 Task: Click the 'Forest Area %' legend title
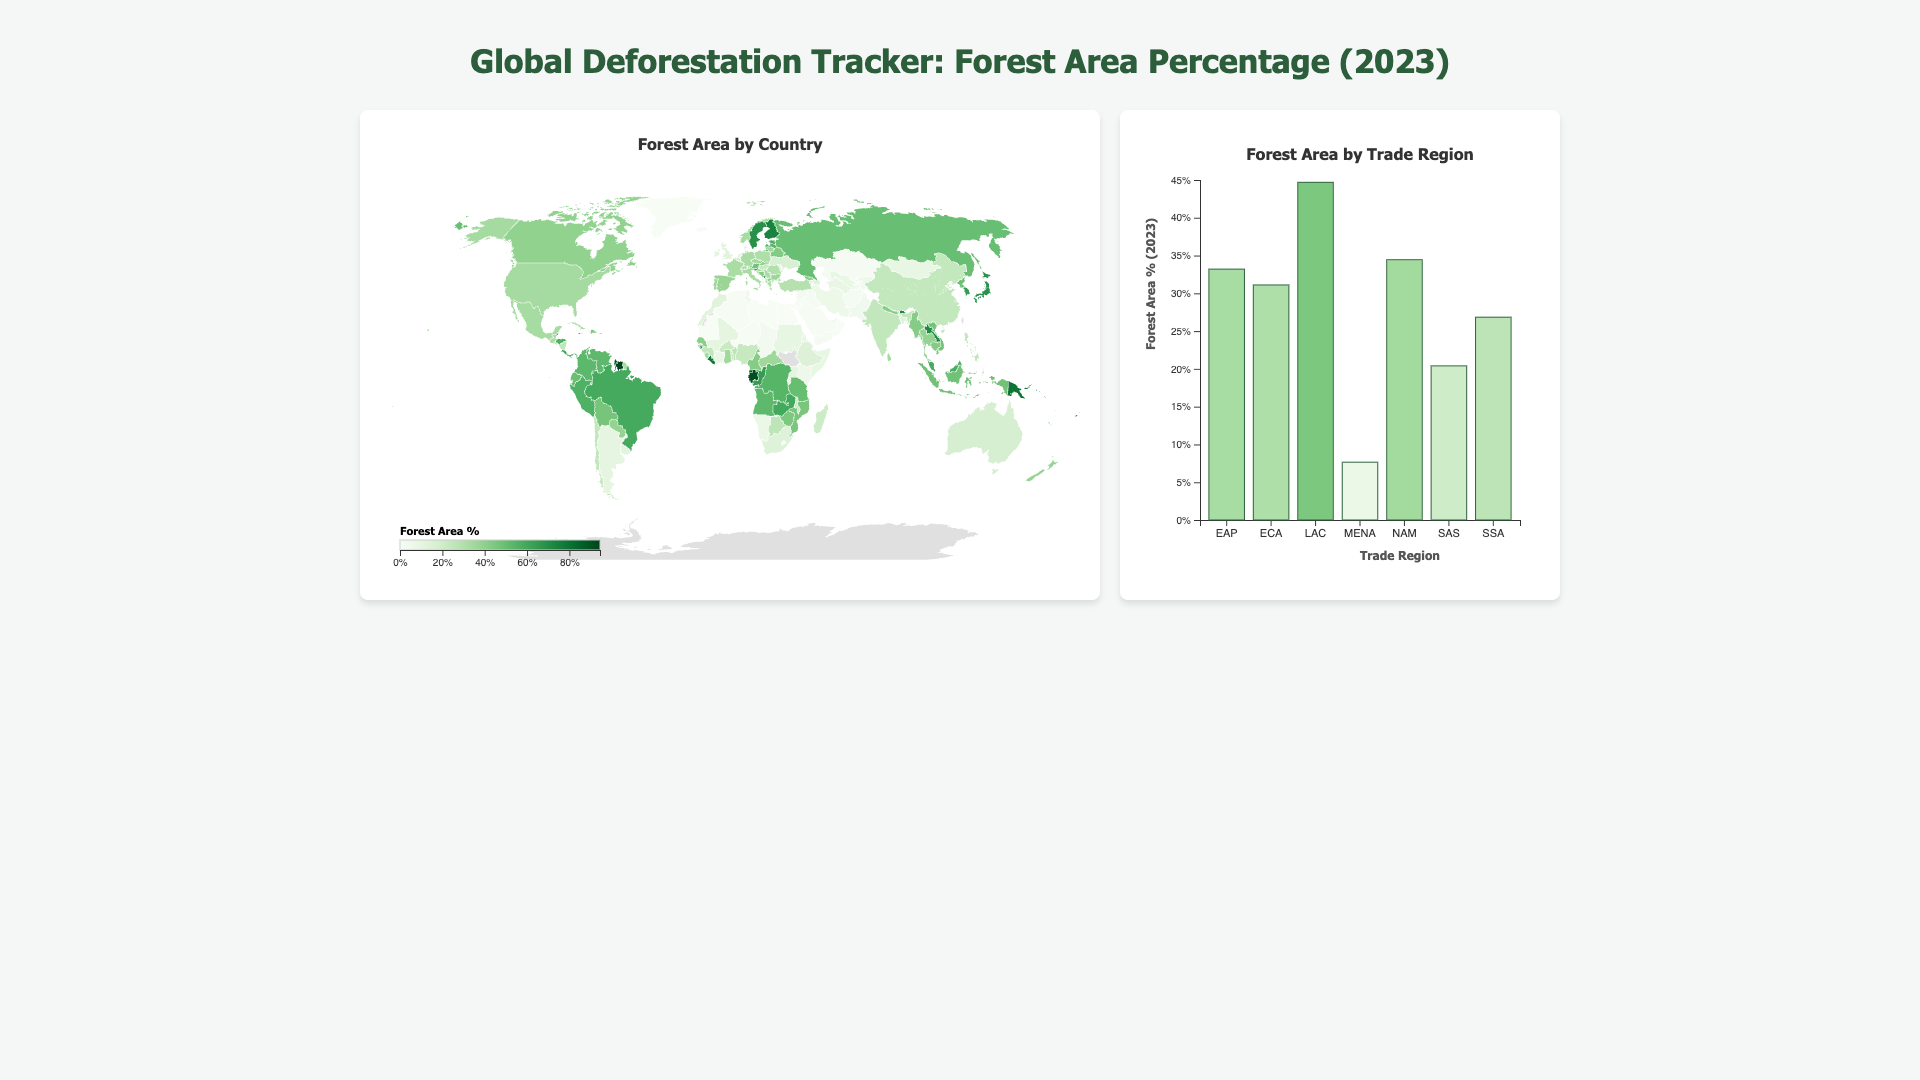440,531
